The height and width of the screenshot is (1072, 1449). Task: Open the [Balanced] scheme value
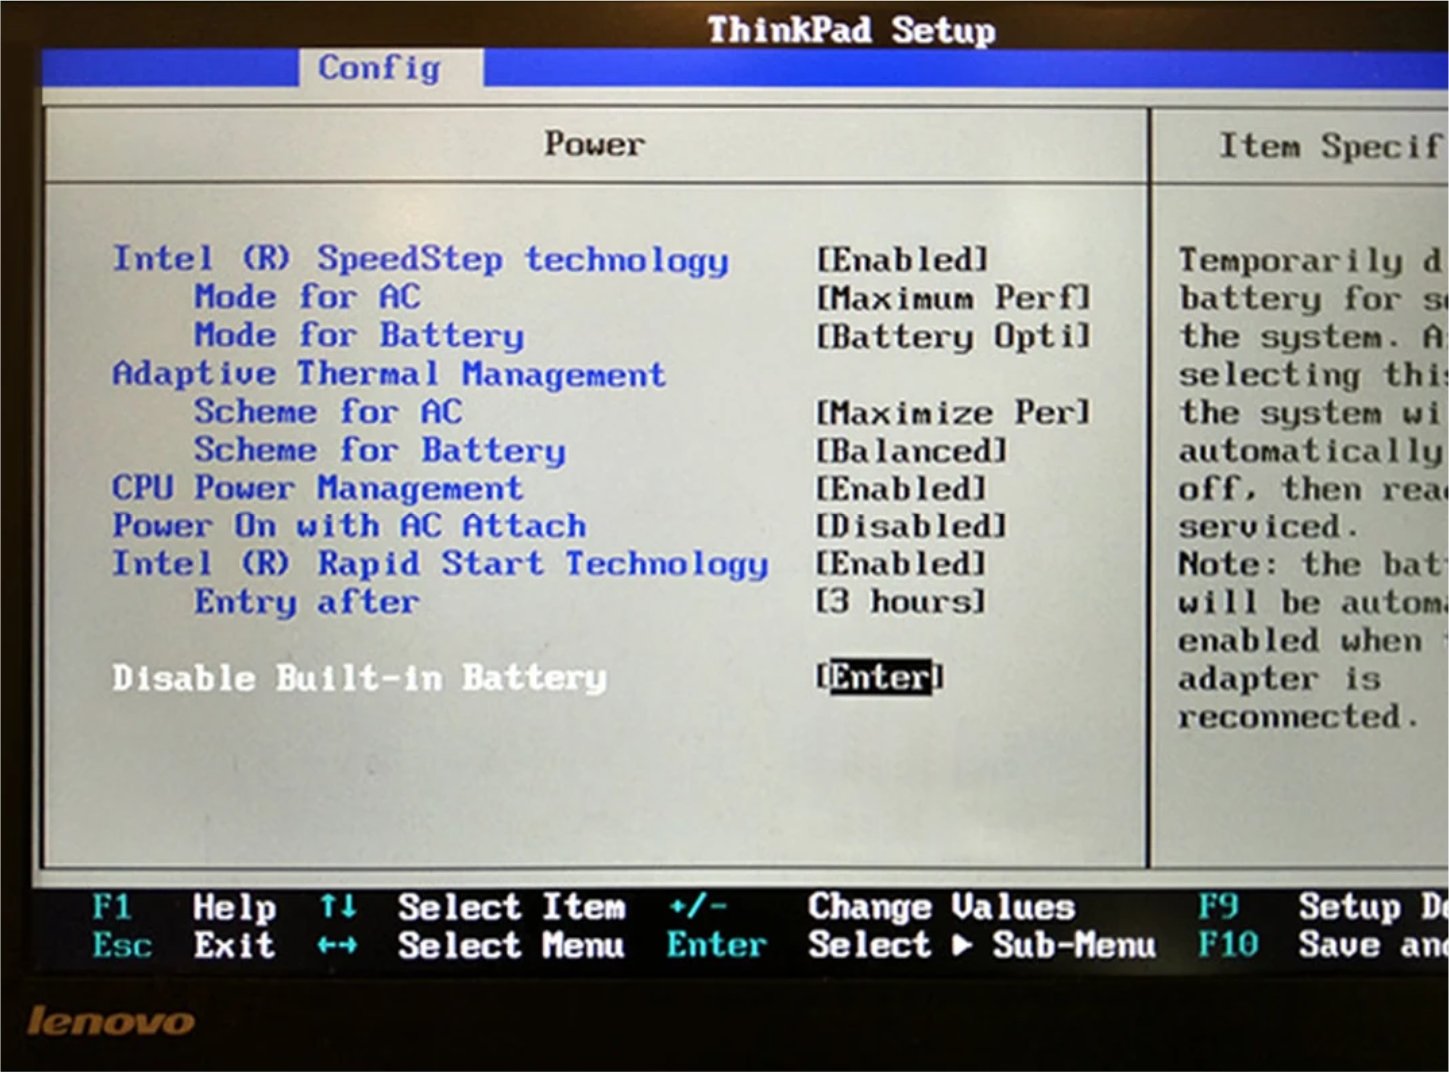pos(912,451)
